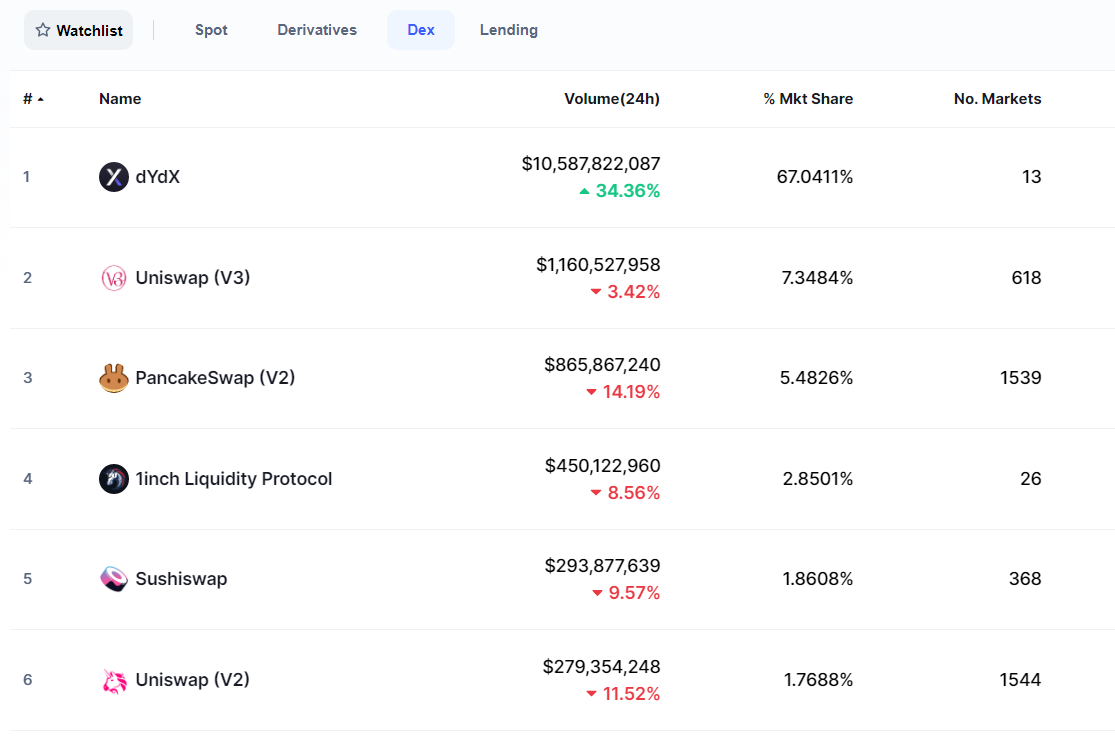Screen dimensions: 1115x740
Task: Open the dYdX exchange name link
Action: pos(158,177)
